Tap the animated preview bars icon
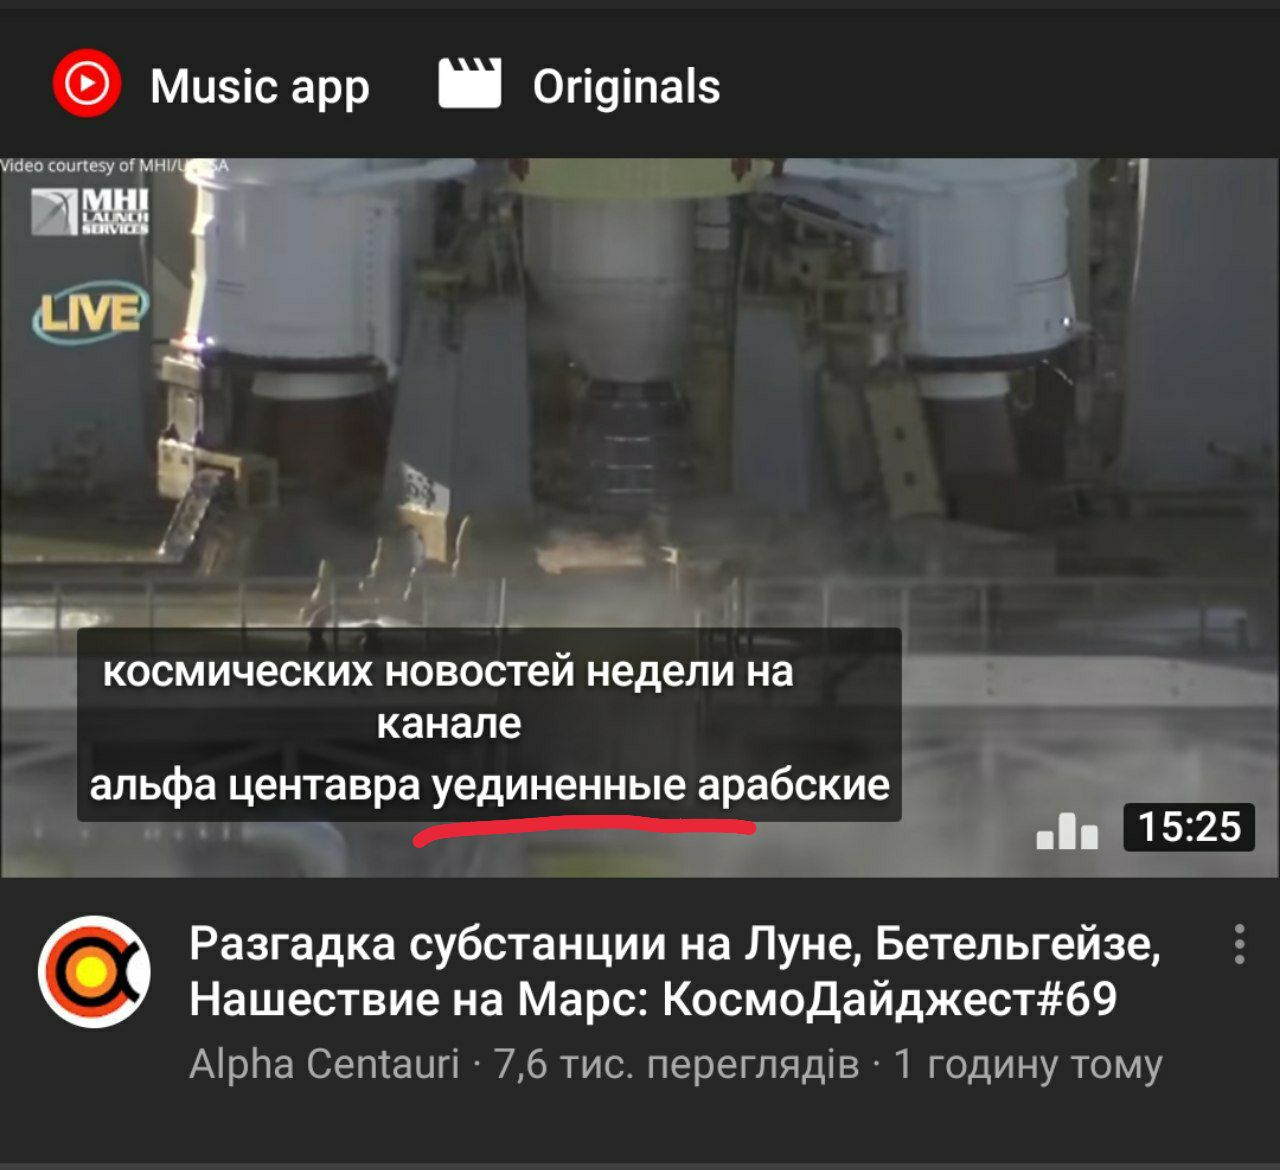Viewport: 1280px width, 1170px height. pos(1067,830)
